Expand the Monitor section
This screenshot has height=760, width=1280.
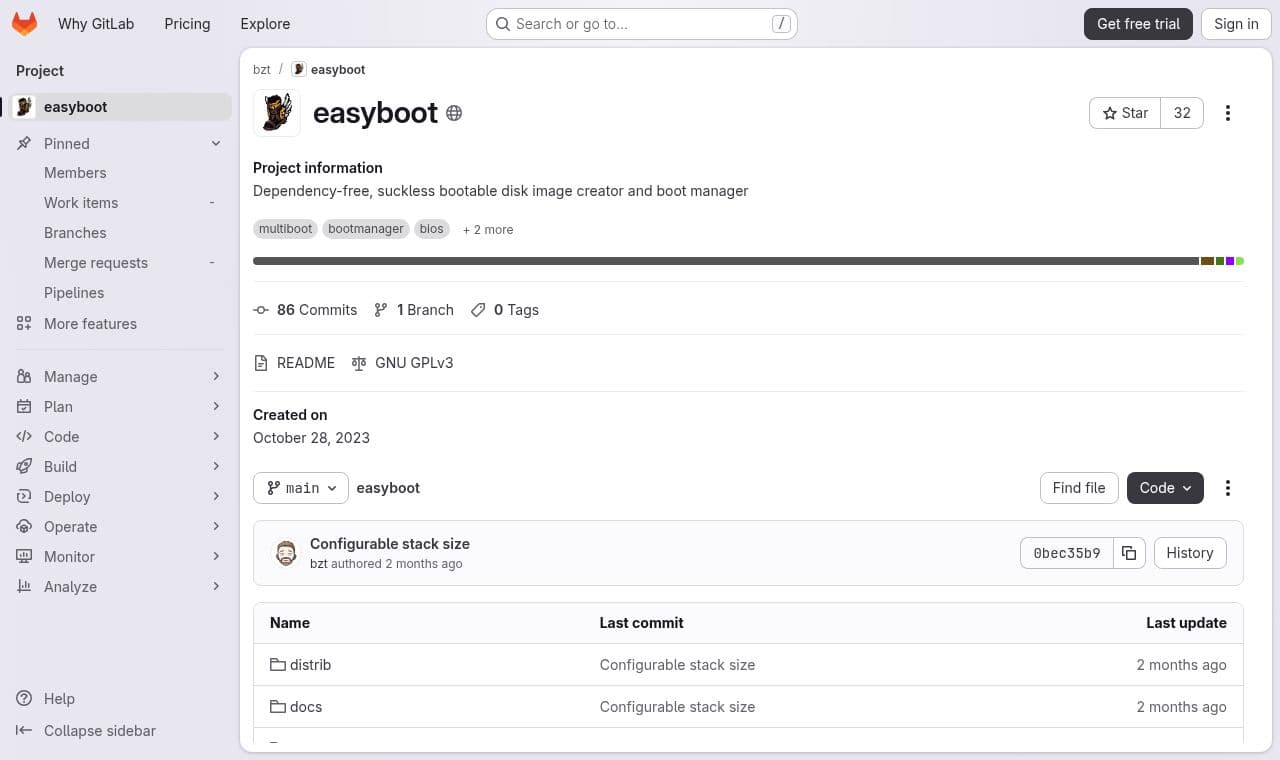pos(120,557)
